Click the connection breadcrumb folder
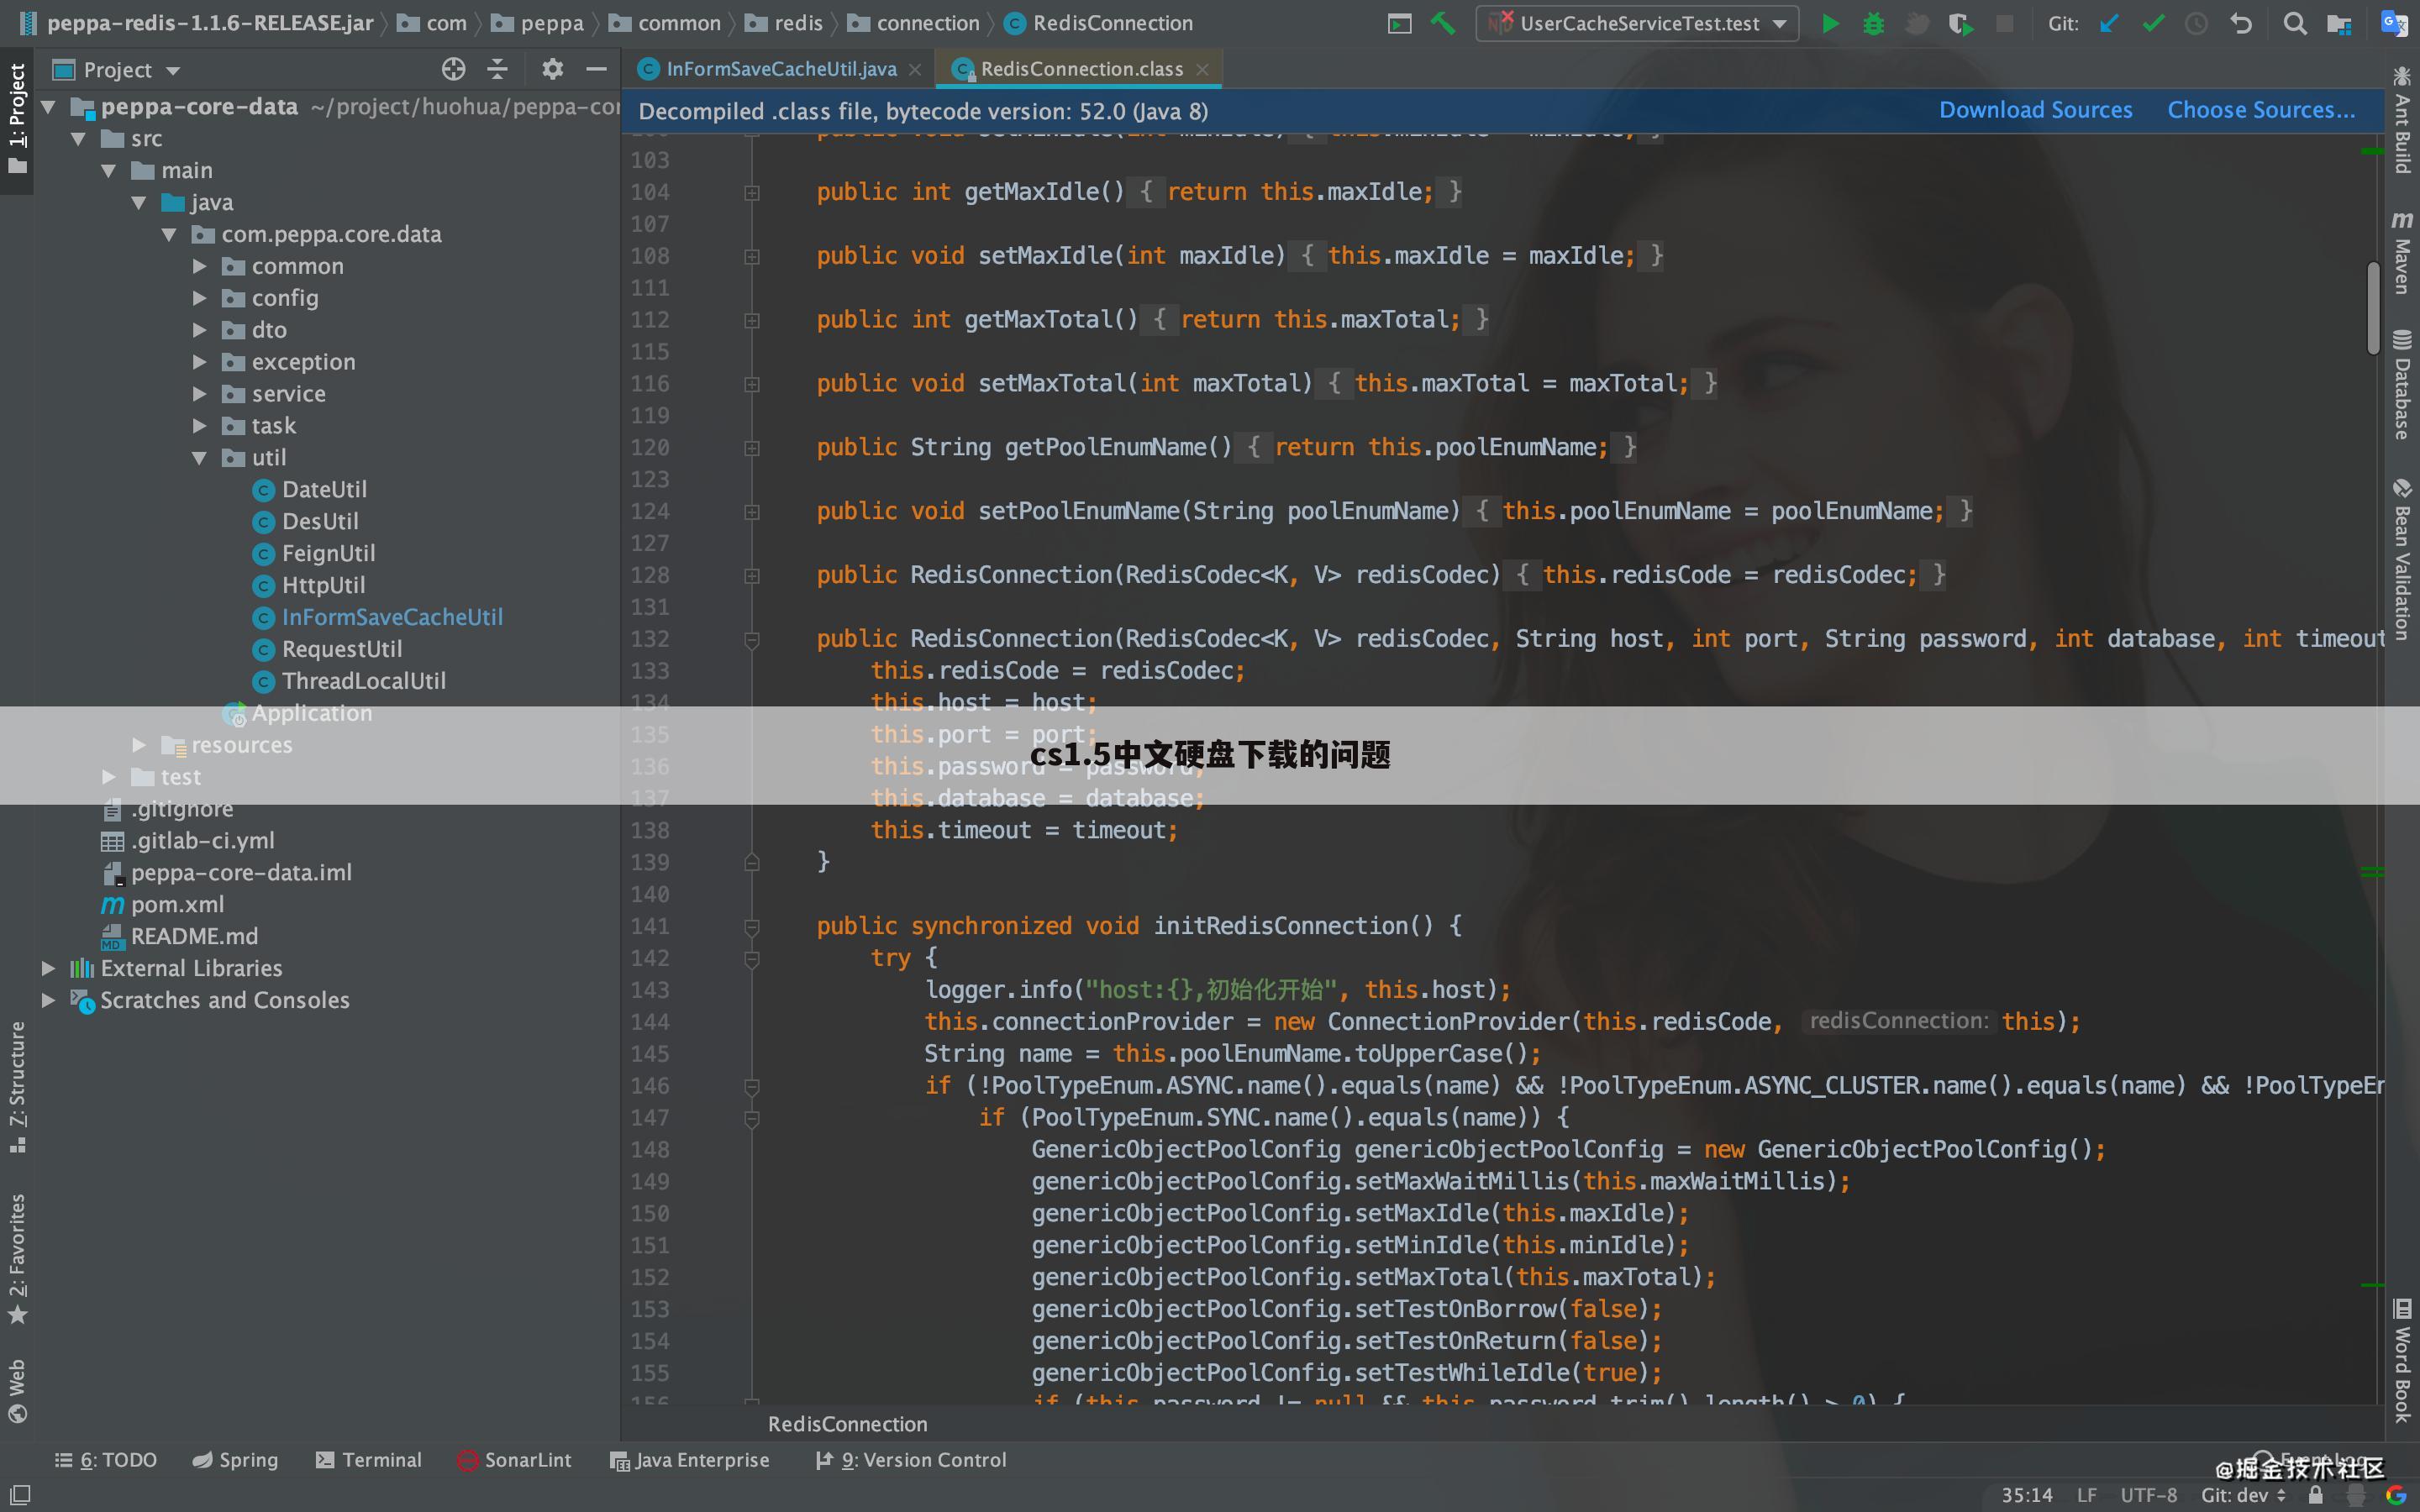The width and height of the screenshot is (2420, 1512). click(x=914, y=23)
